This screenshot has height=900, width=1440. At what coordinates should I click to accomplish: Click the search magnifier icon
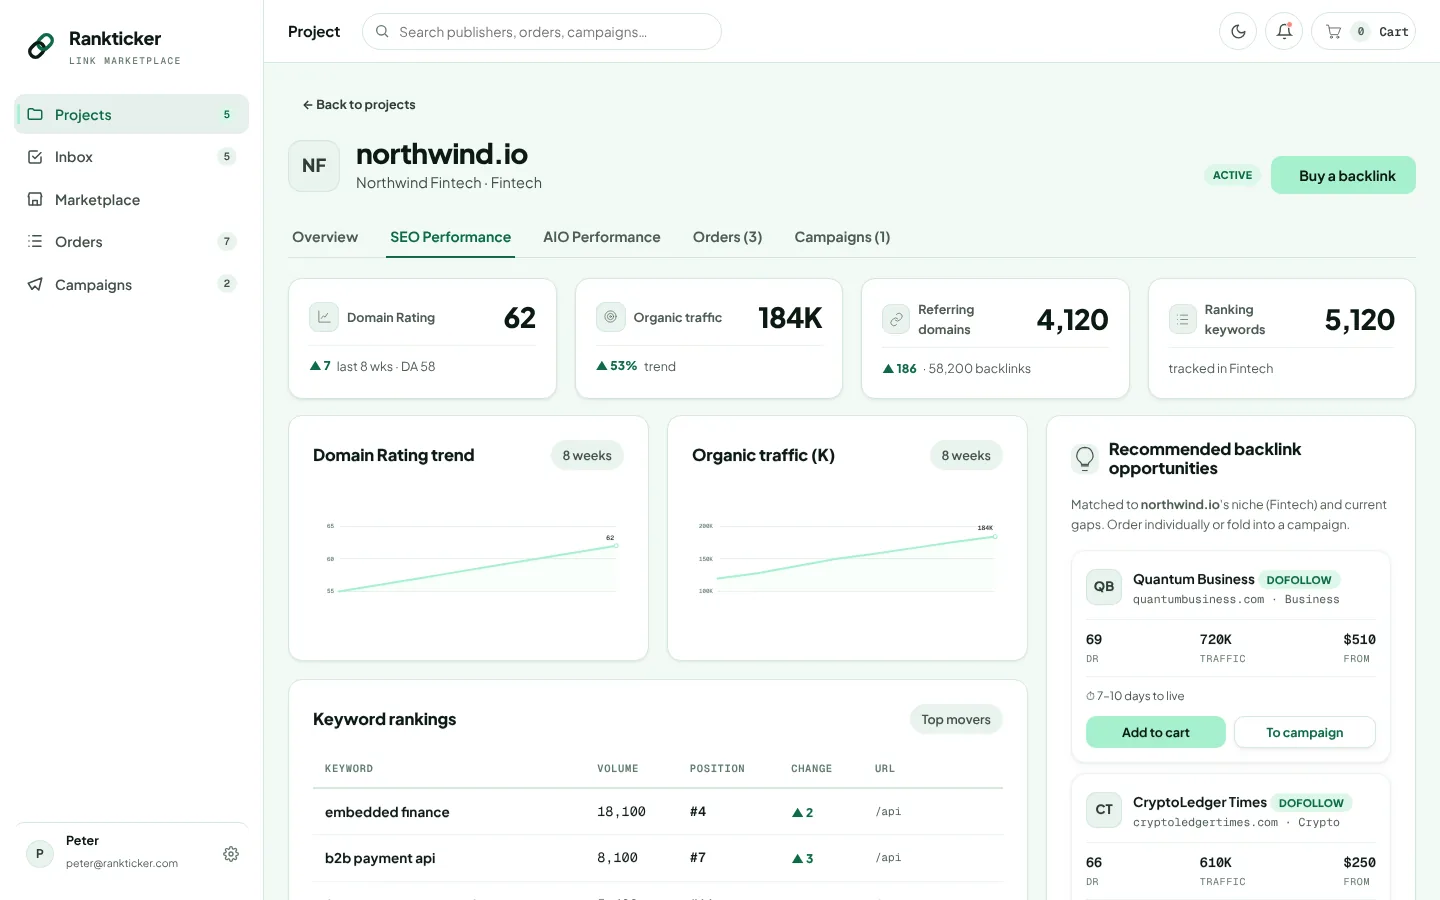(382, 32)
